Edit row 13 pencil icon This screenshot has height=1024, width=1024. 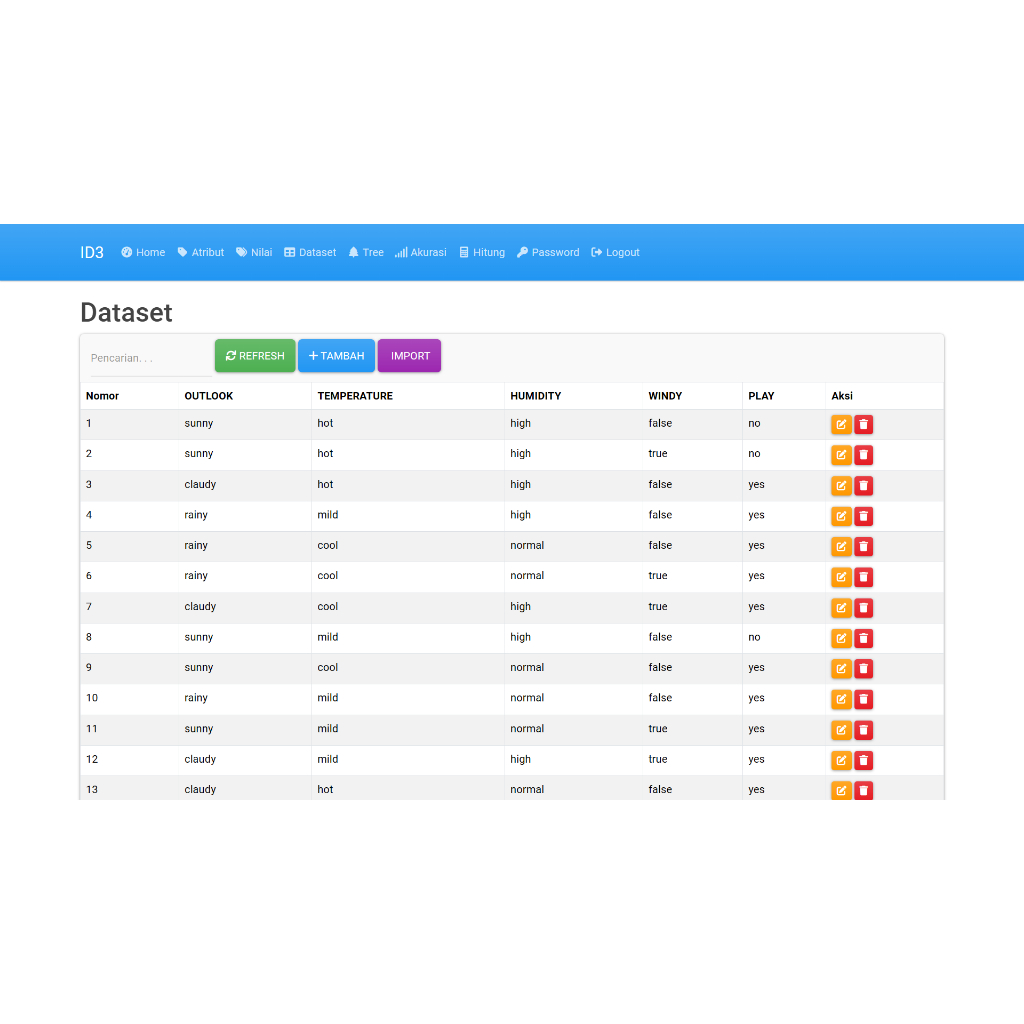click(841, 790)
